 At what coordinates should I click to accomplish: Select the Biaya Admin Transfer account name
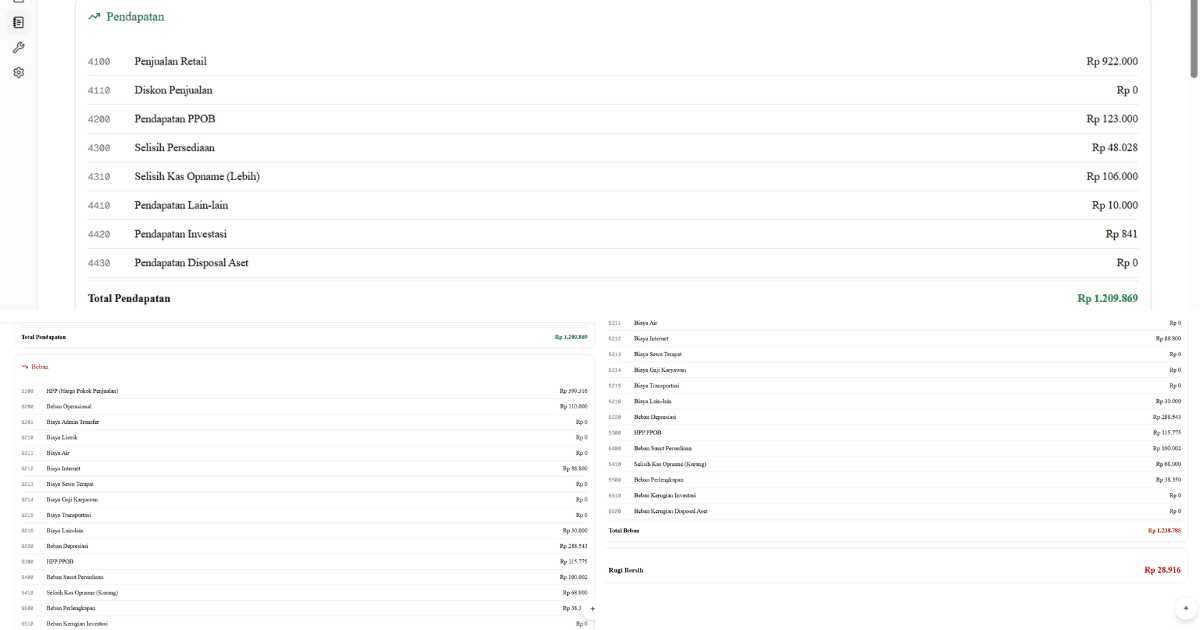click(x=73, y=422)
